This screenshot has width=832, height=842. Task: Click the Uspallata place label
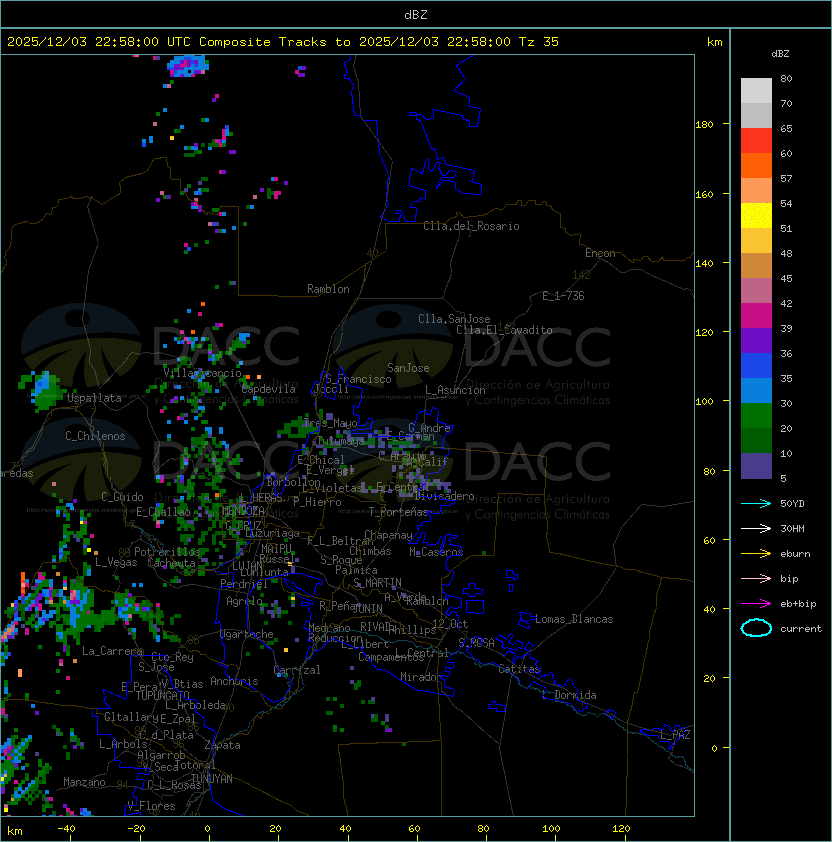(94, 398)
